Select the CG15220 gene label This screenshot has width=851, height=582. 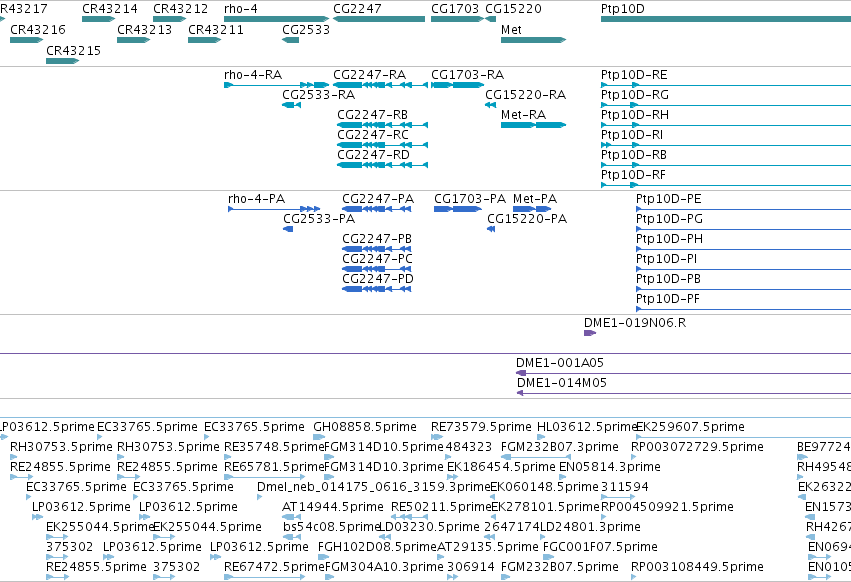(513, 9)
